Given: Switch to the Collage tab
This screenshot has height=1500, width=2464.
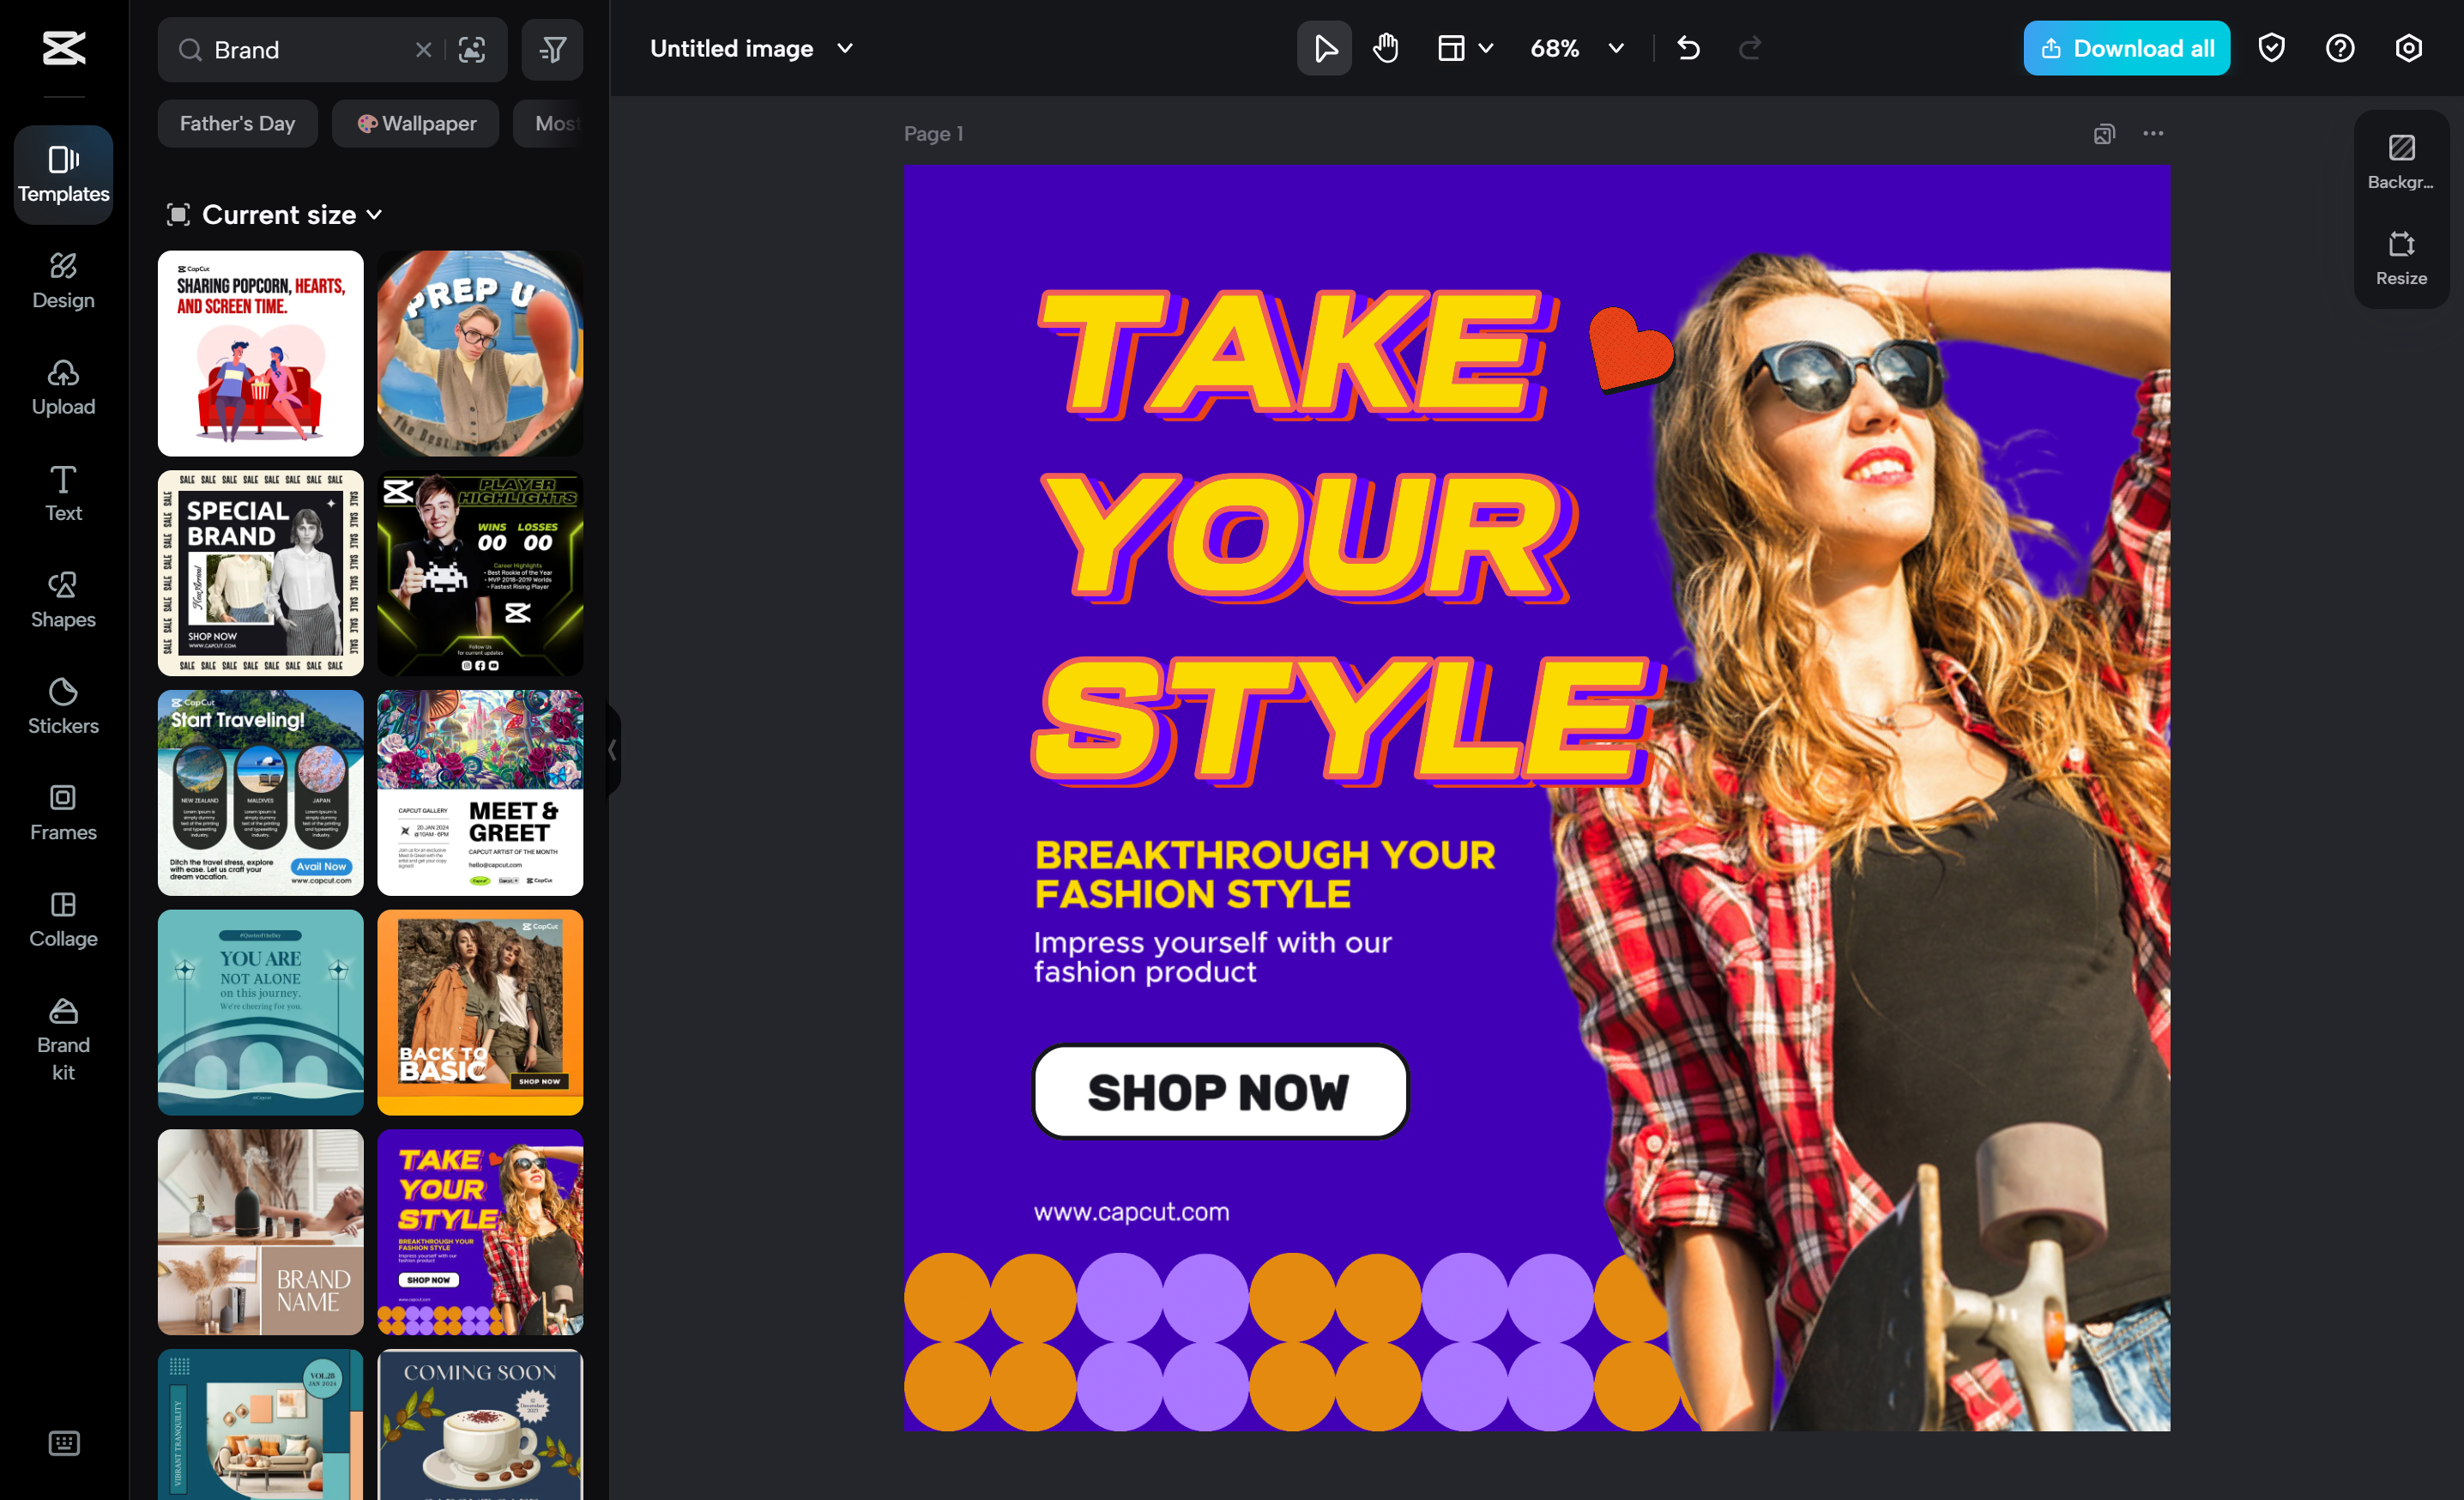Looking at the screenshot, I should pos(63,919).
